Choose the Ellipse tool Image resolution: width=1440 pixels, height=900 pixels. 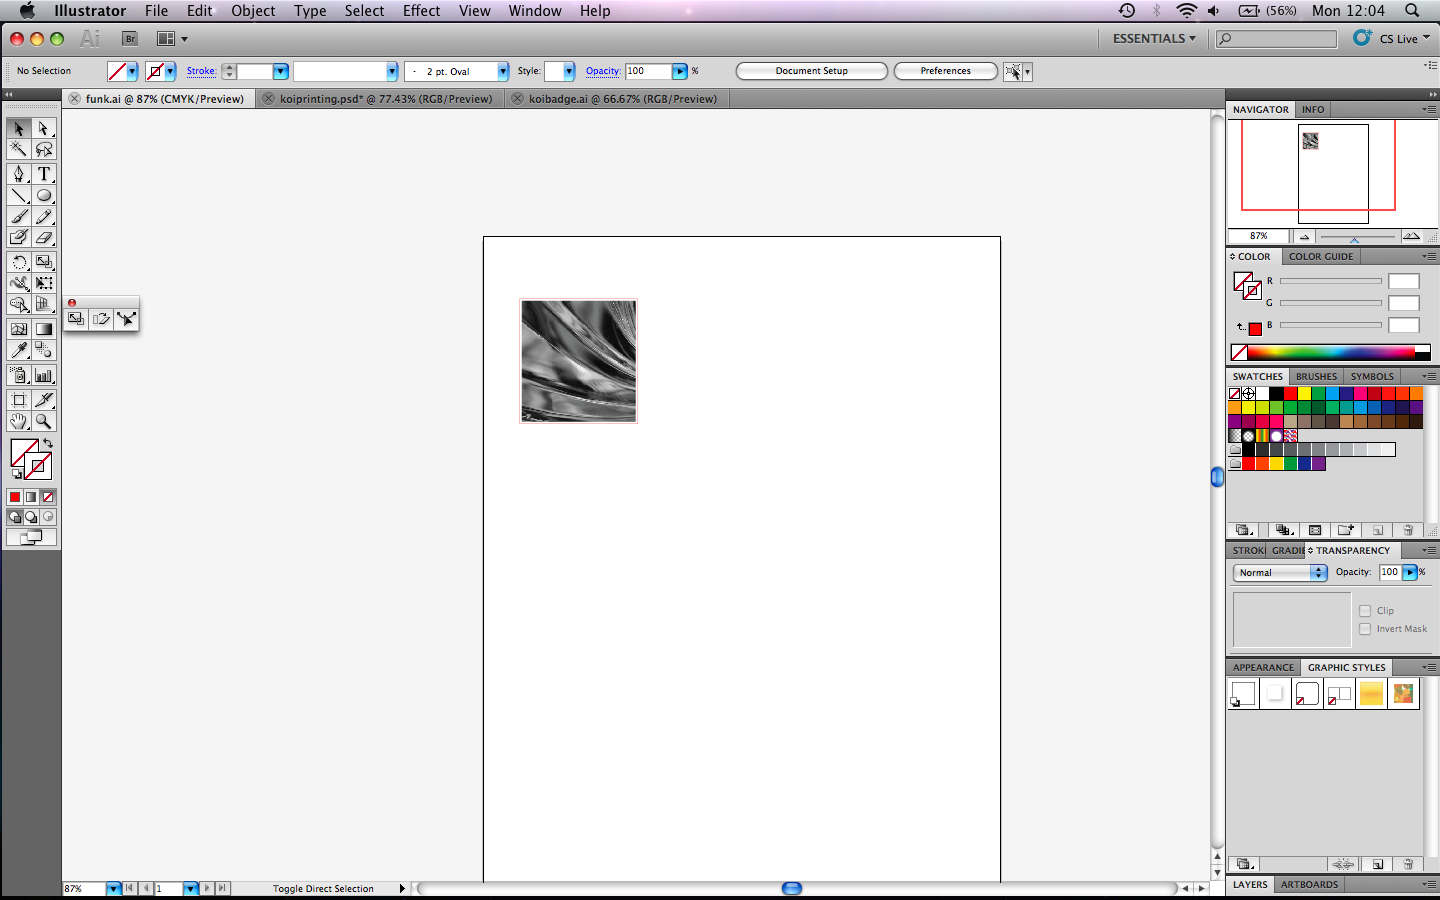coord(43,196)
